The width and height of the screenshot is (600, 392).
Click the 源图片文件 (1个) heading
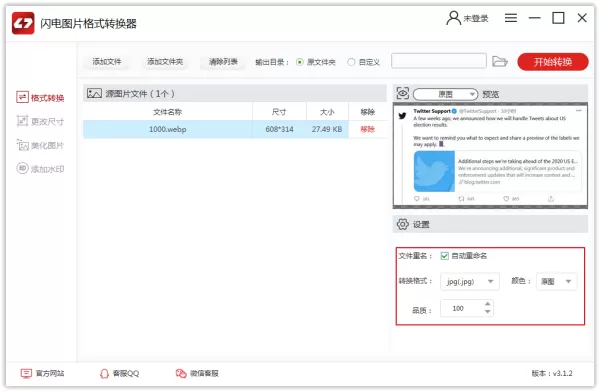pyautogui.click(x=140, y=93)
